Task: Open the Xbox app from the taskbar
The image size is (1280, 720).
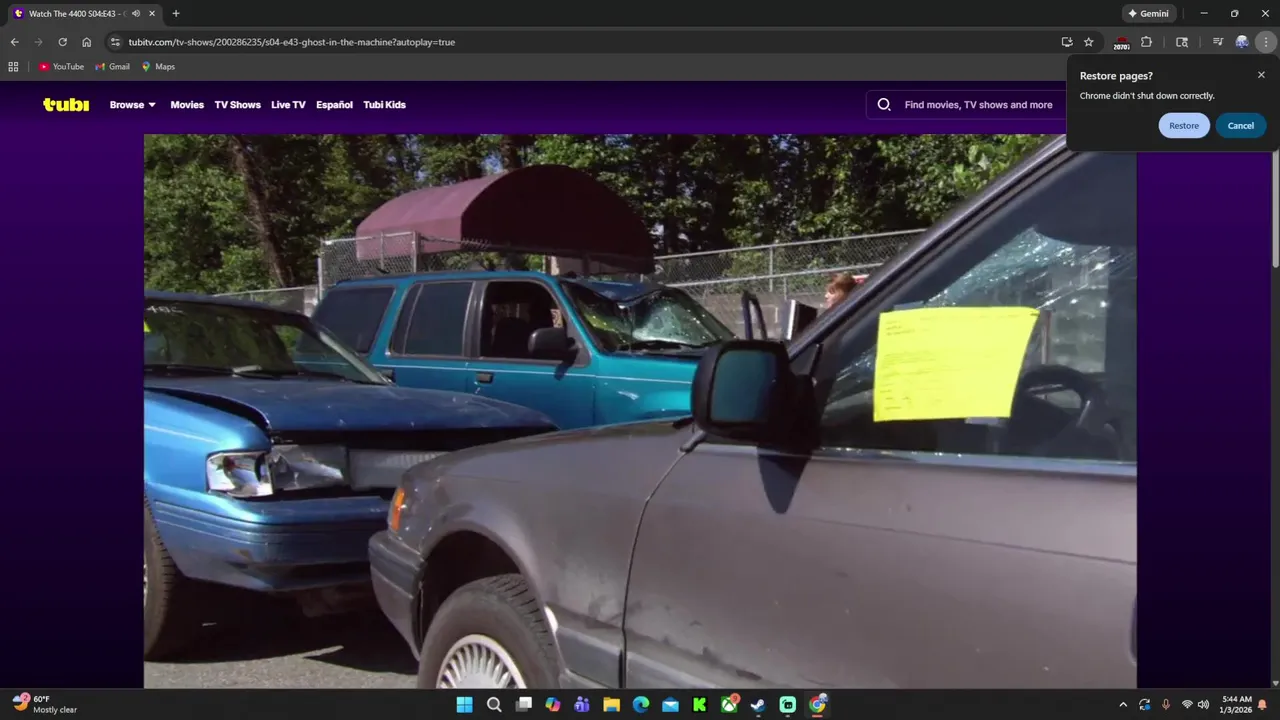Action: click(729, 705)
